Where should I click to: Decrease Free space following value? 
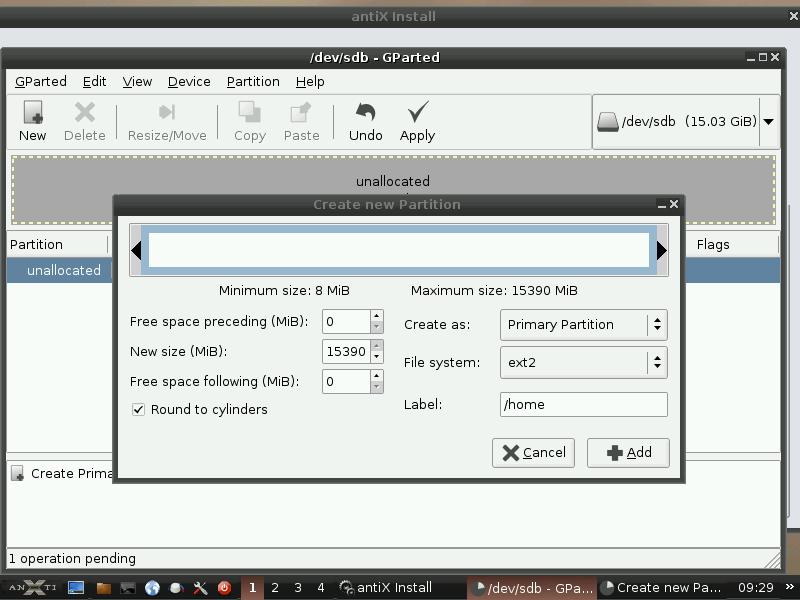(x=377, y=387)
